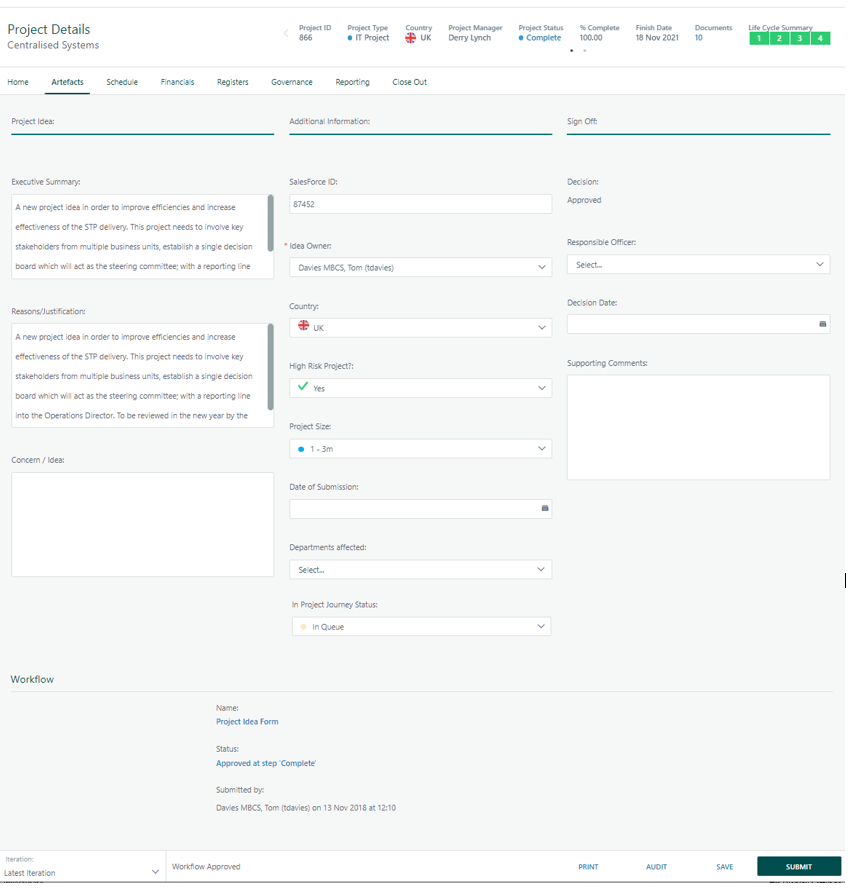Click the SAVE button
The width and height of the screenshot is (848, 888).
725,867
